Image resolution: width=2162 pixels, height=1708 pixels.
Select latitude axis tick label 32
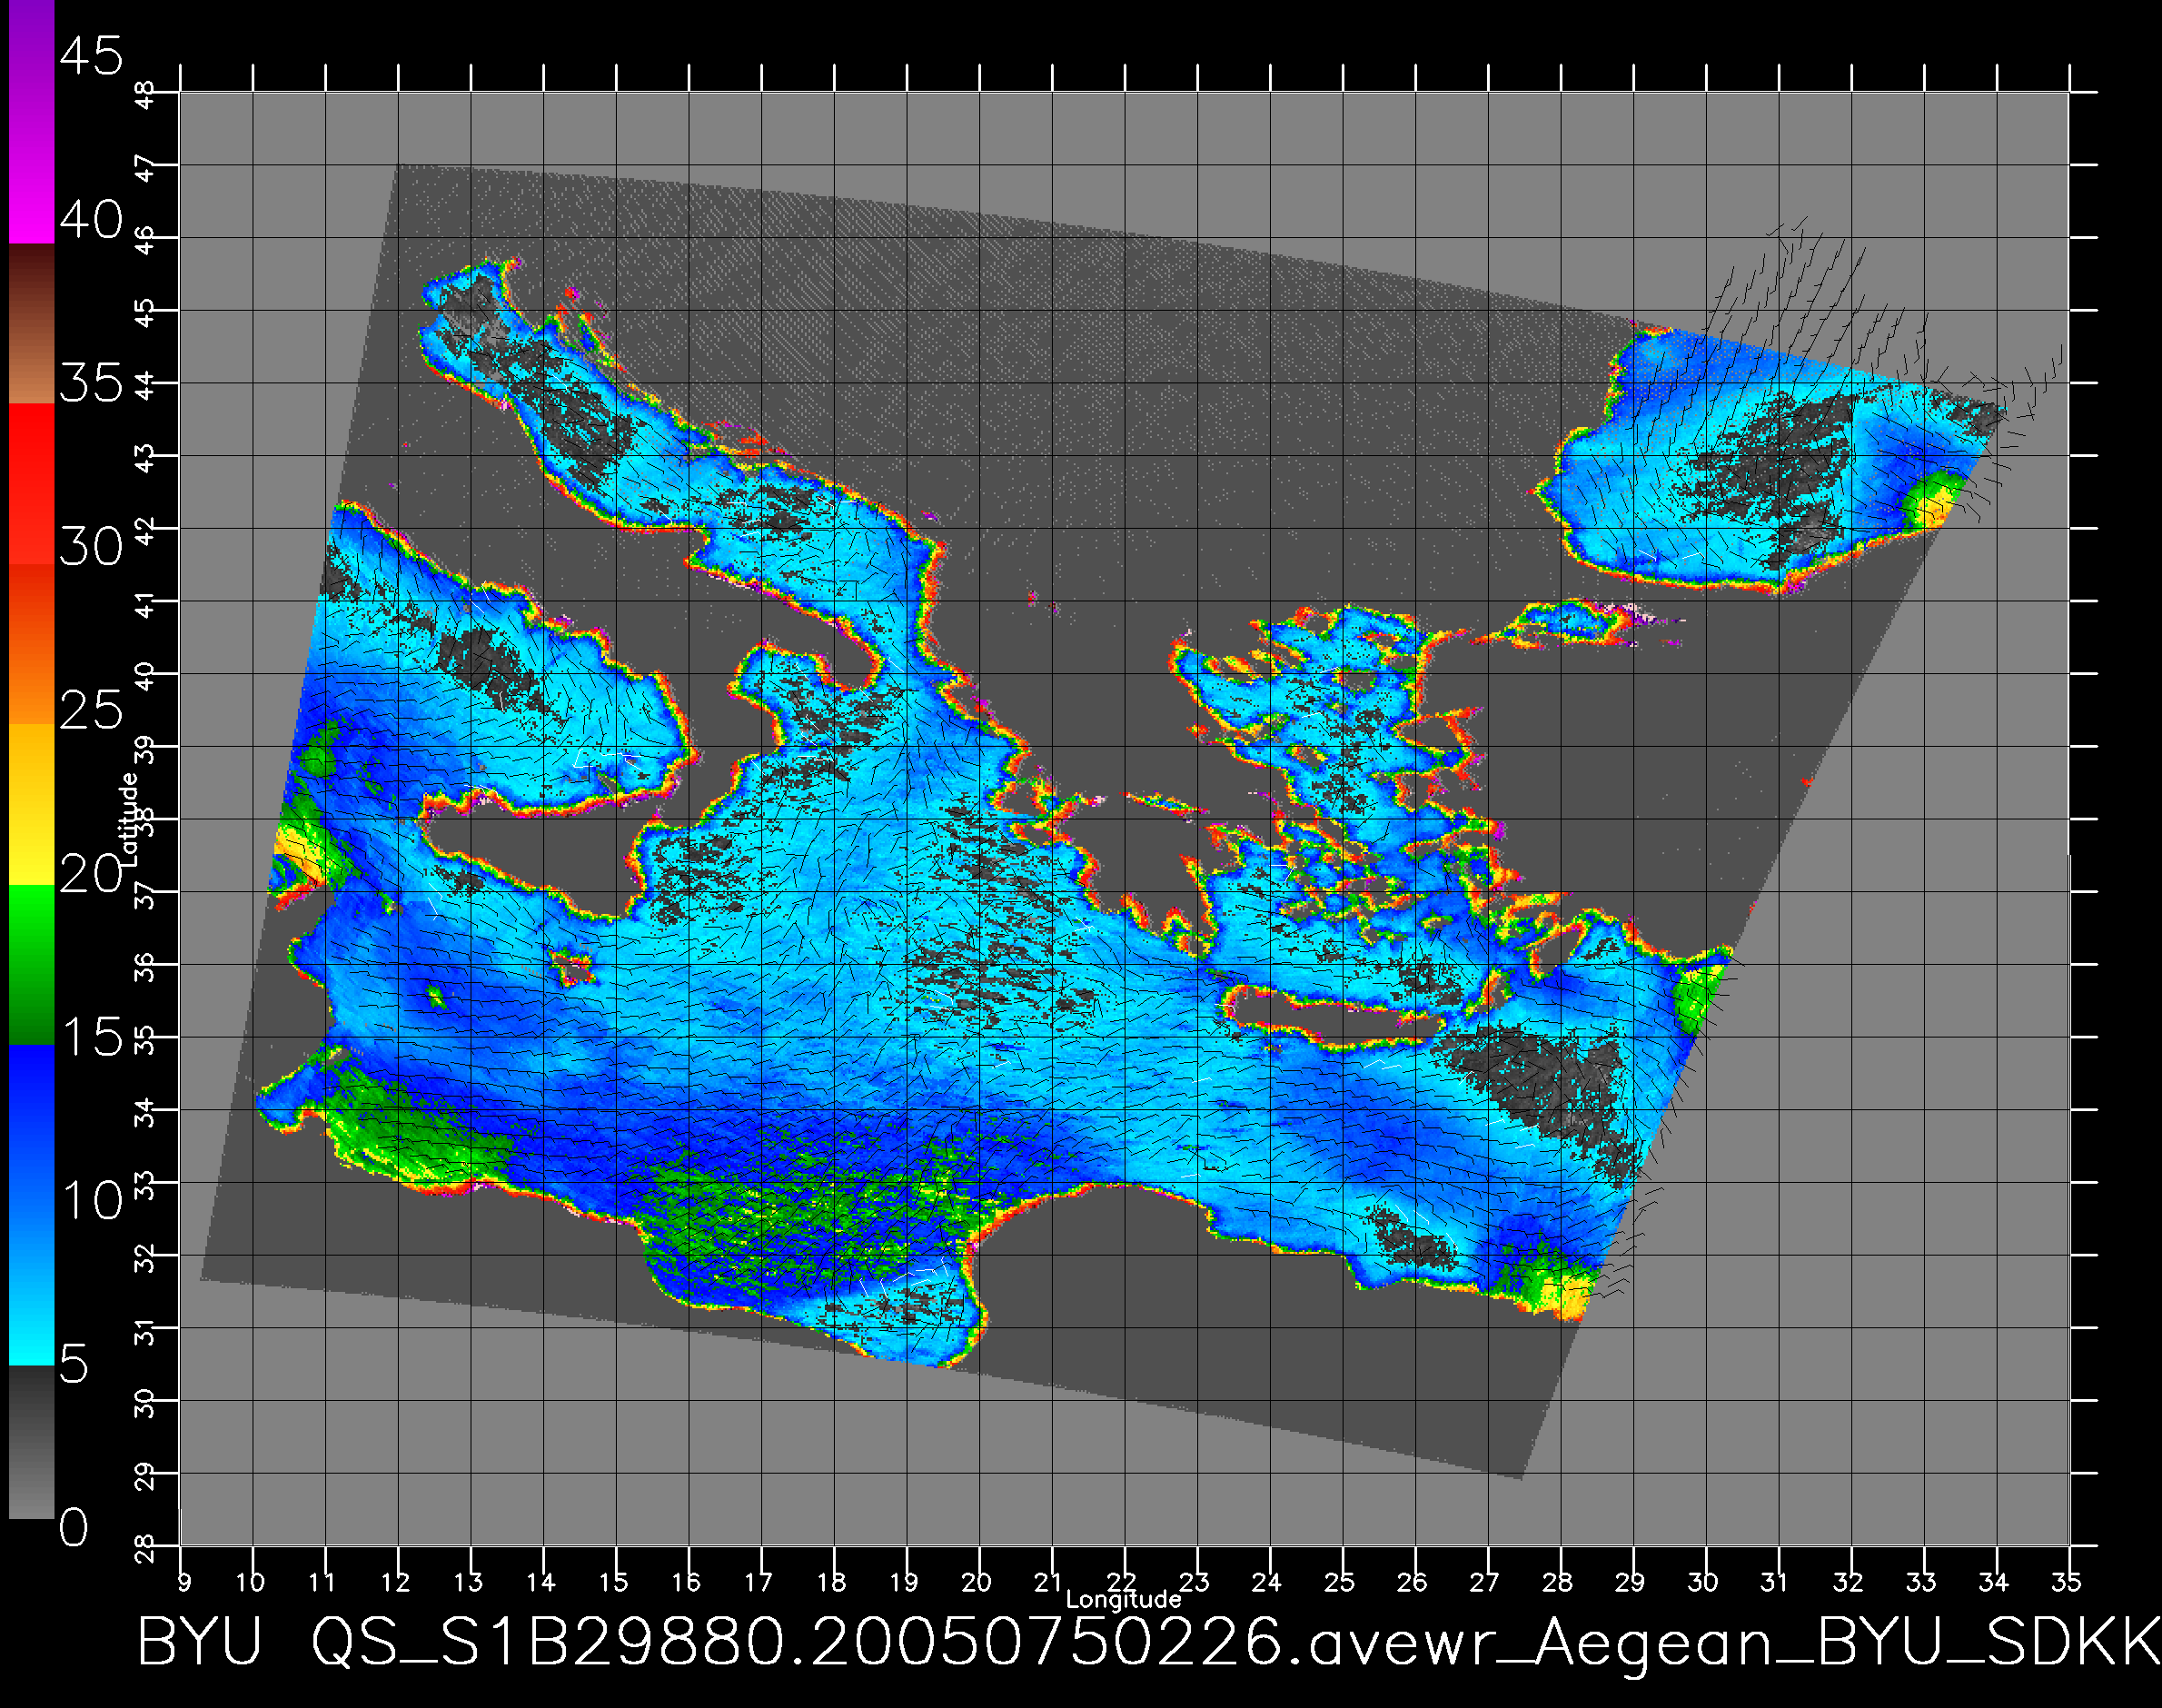[146, 1259]
